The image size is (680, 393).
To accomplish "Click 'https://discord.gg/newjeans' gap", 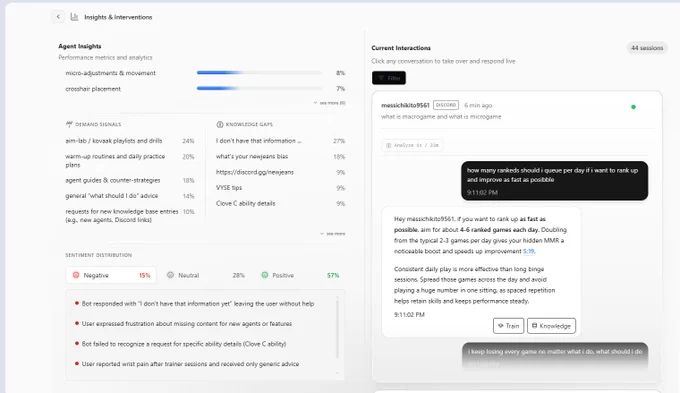I will 255,172.
